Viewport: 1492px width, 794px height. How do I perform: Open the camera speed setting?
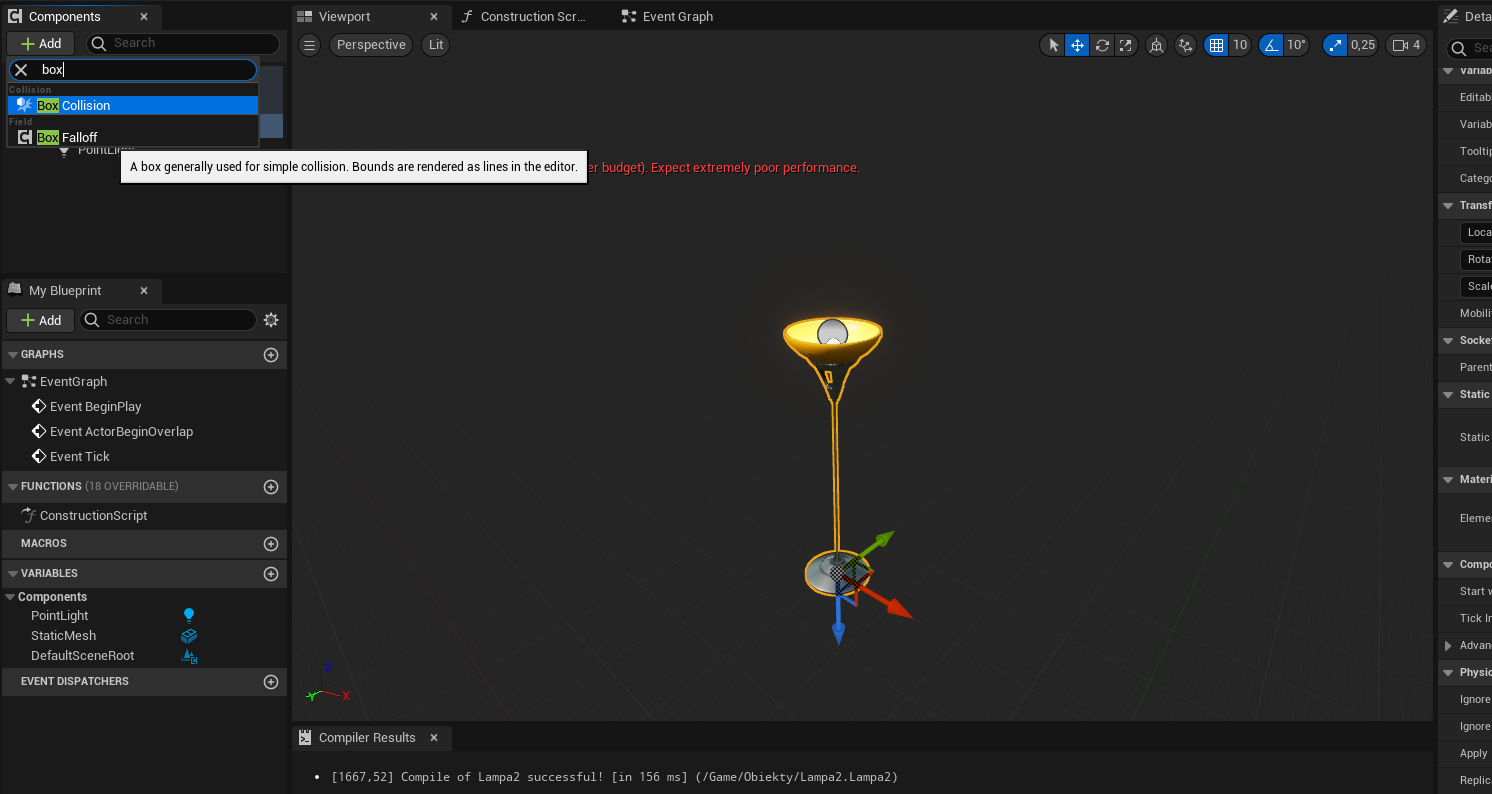point(1406,45)
